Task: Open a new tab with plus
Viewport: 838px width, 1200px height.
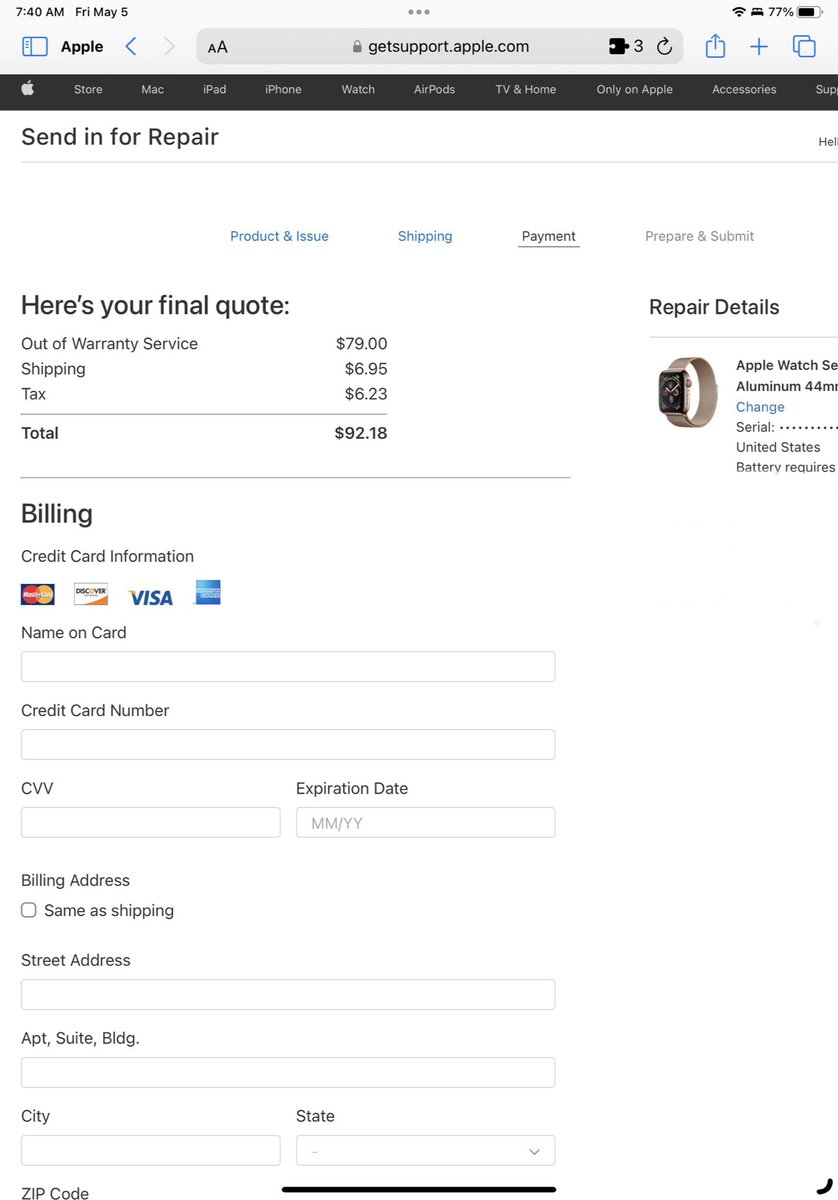Action: (x=759, y=46)
